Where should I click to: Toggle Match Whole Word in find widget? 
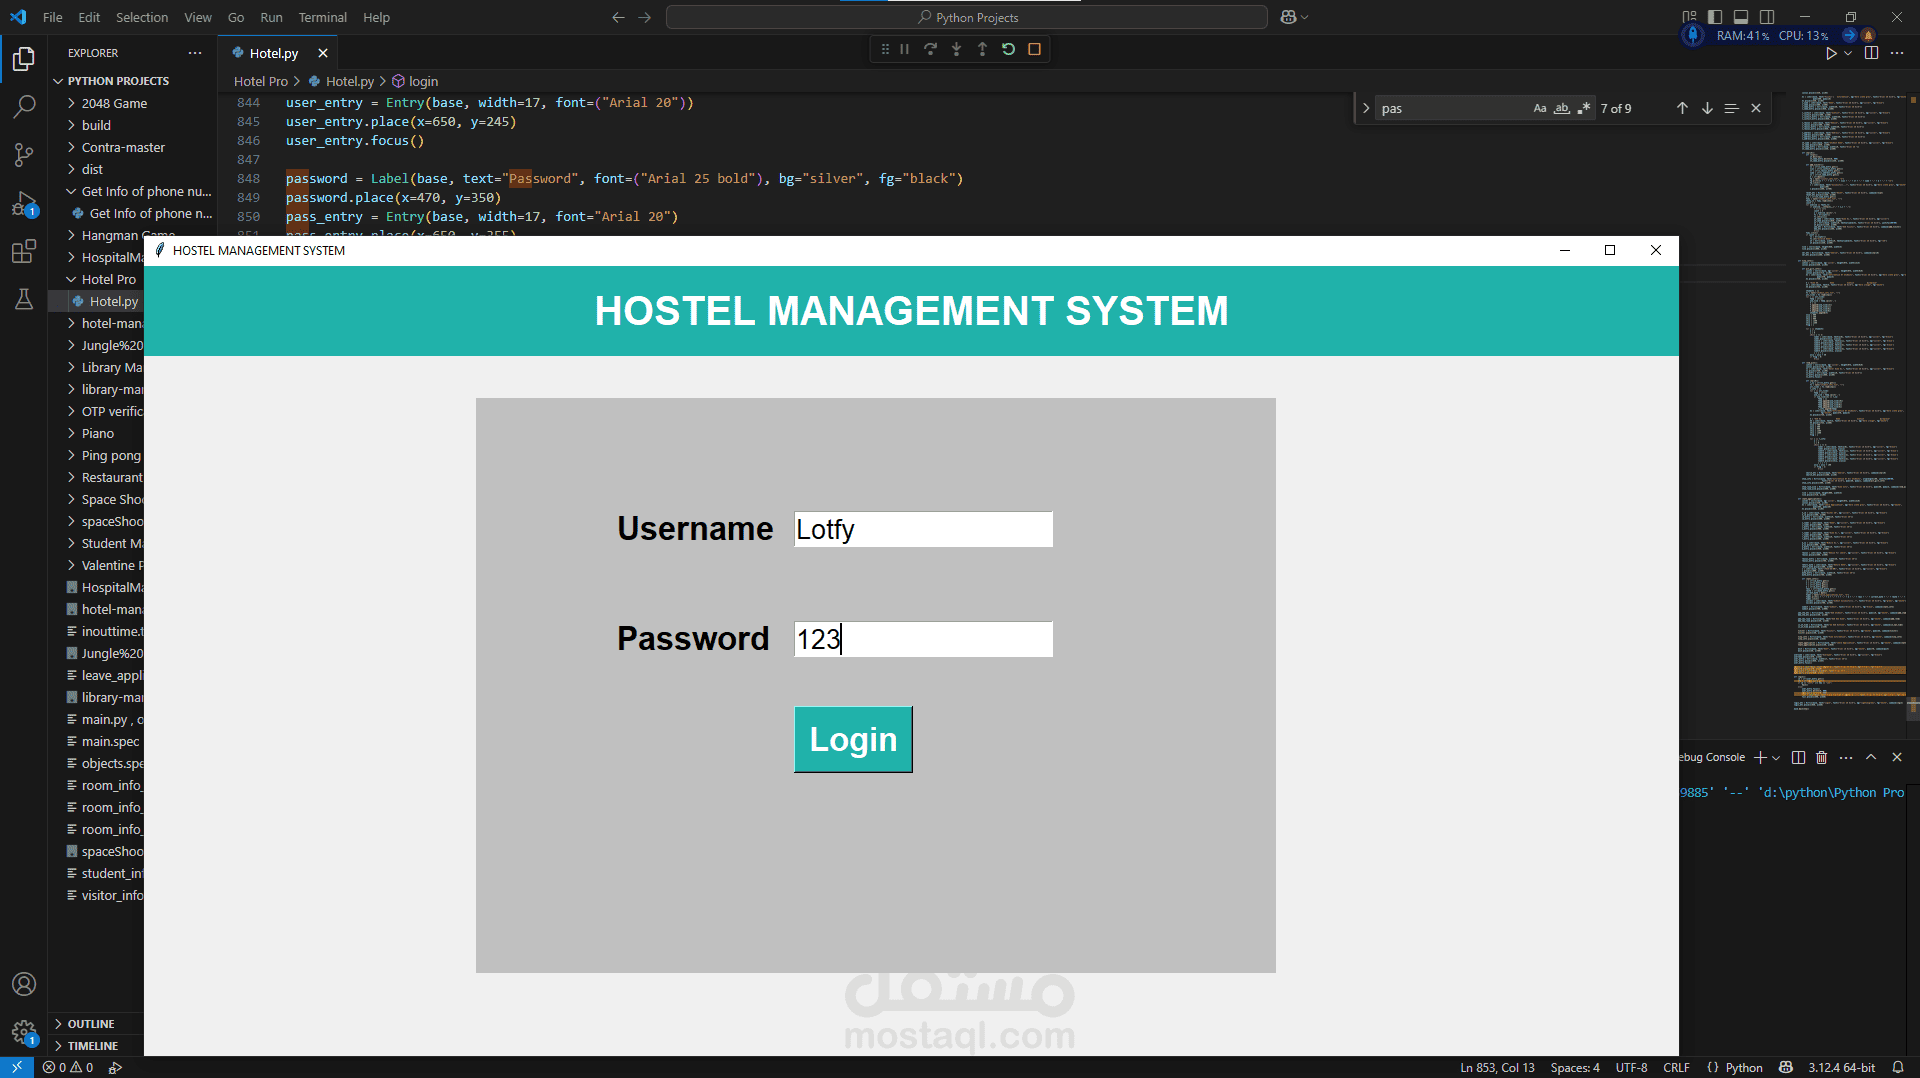pos(1562,108)
